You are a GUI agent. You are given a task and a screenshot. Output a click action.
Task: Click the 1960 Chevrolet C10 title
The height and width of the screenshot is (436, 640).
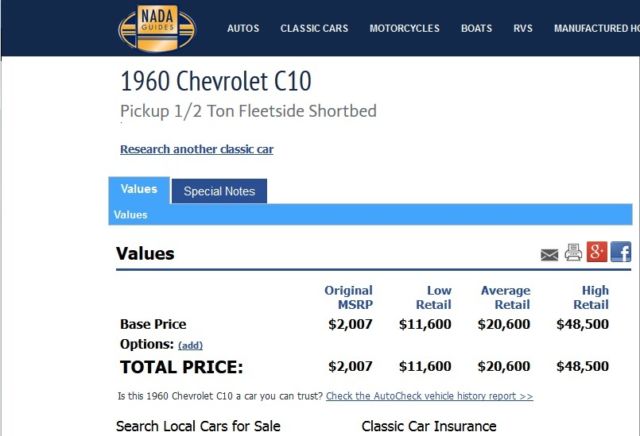[216, 81]
